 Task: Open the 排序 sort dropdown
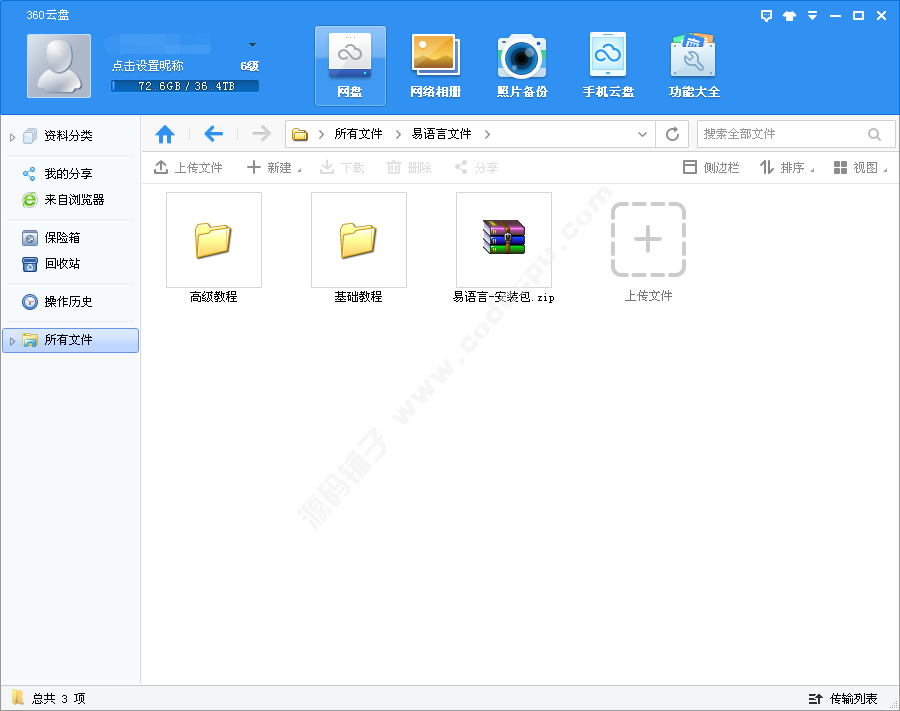pos(787,168)
